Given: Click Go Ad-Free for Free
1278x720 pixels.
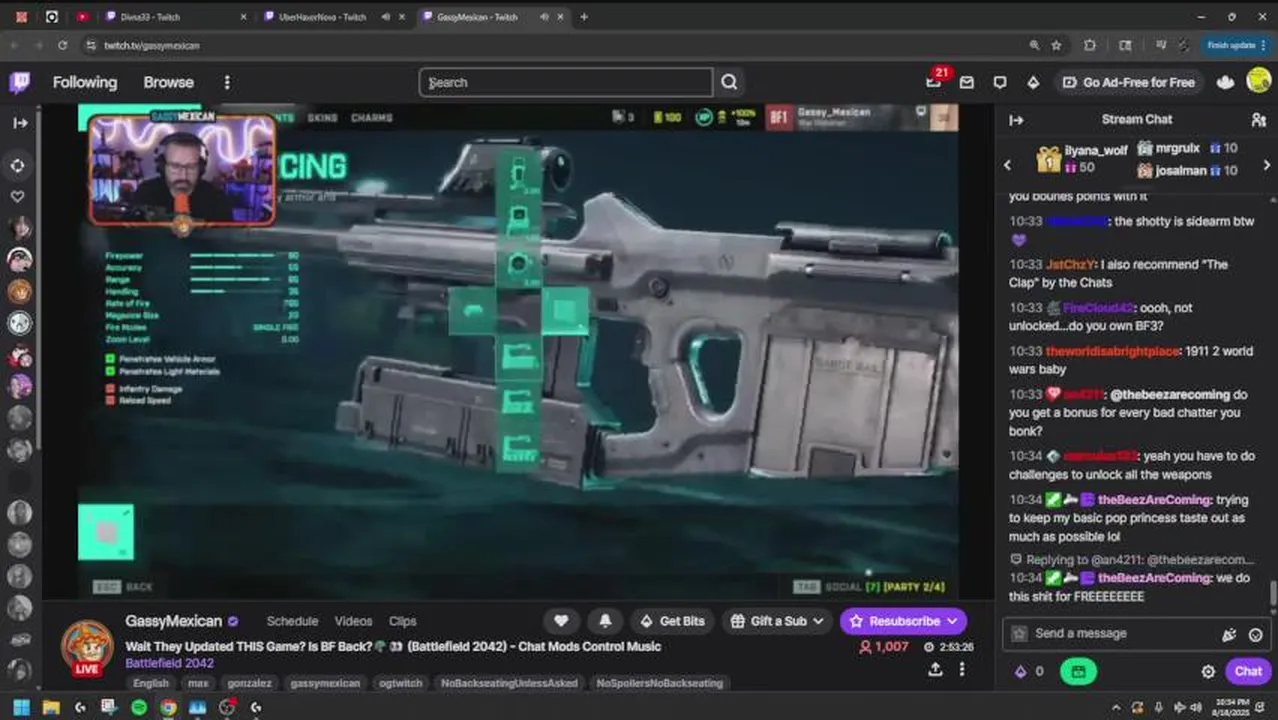Looking at the screenshot, I should (x=1129, y=82).
